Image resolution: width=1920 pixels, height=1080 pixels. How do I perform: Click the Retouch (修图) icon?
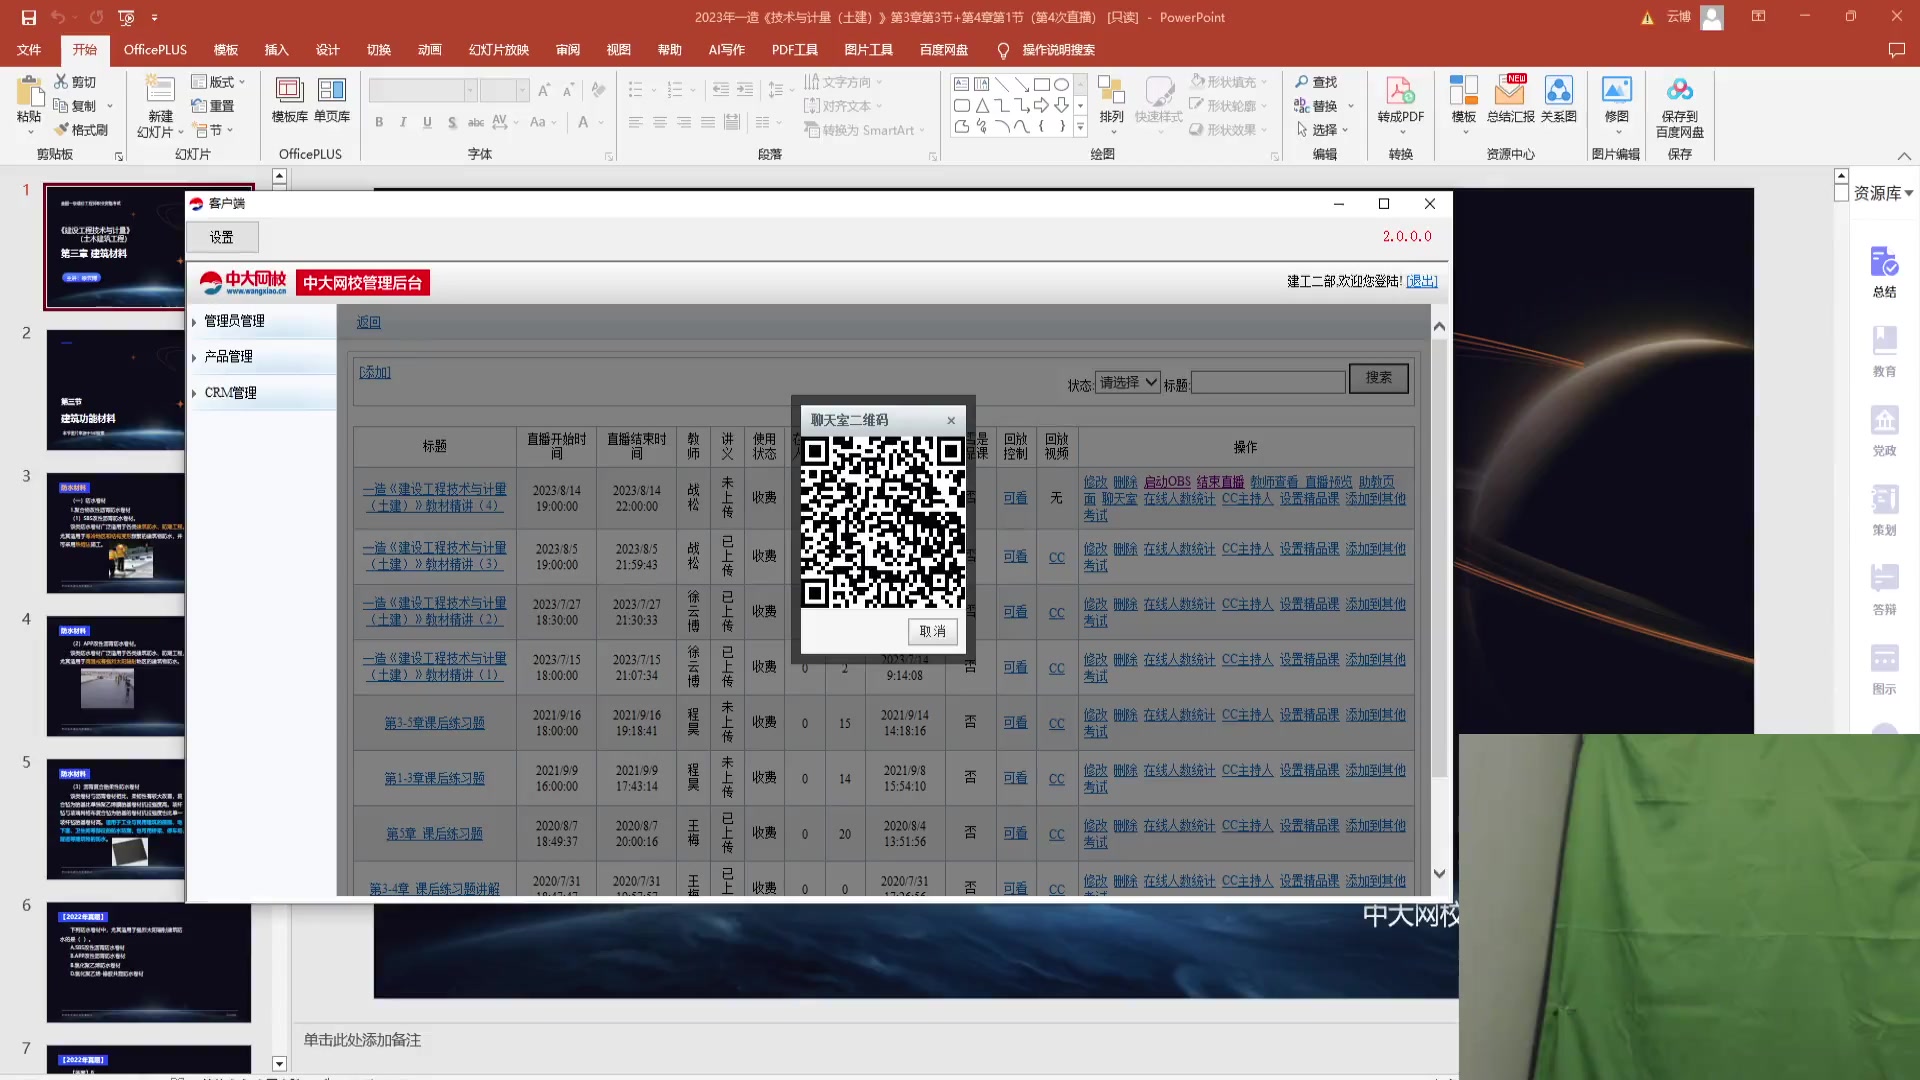[1616, 90]
